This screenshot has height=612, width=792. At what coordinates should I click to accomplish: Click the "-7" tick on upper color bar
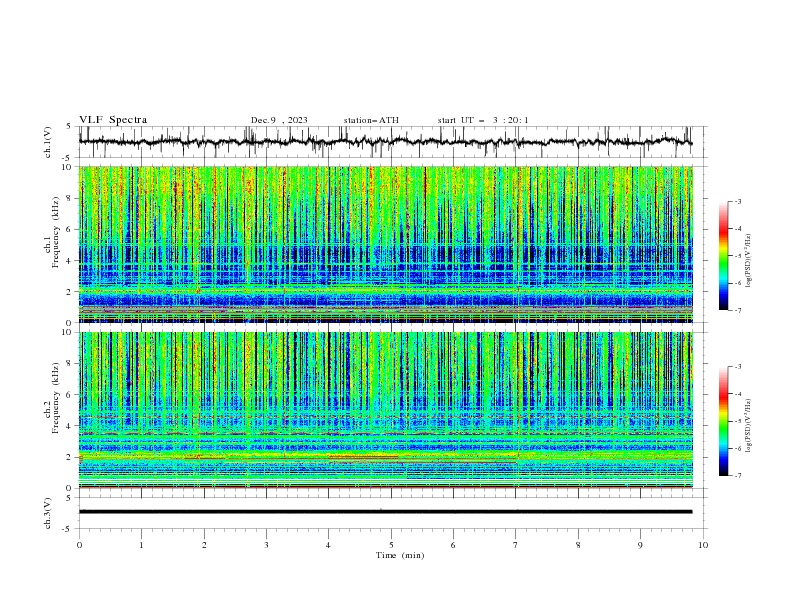pos(738,311)
